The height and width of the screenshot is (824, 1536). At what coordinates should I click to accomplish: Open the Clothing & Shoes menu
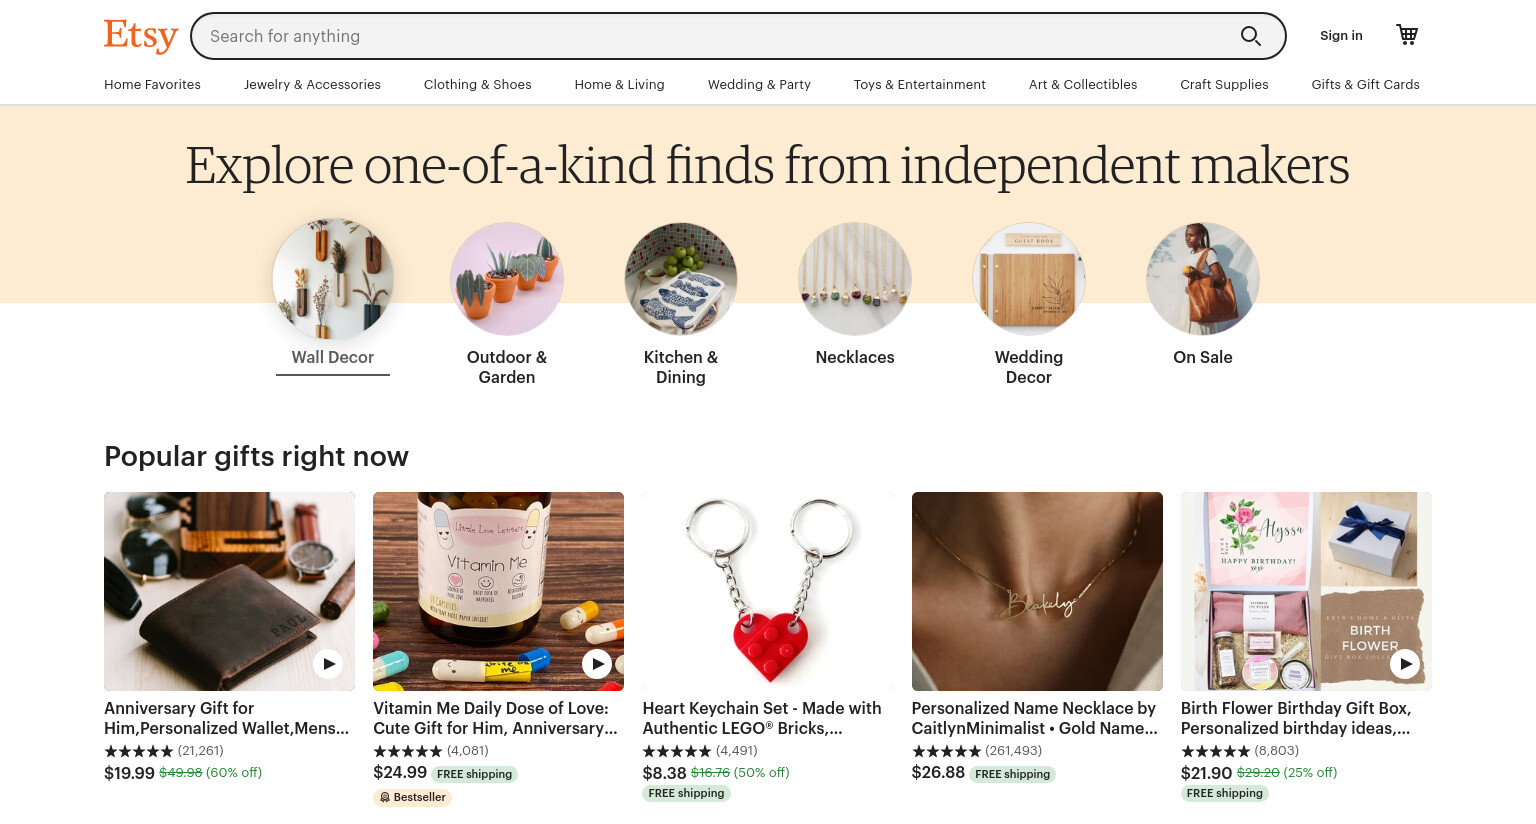[478, 85]
